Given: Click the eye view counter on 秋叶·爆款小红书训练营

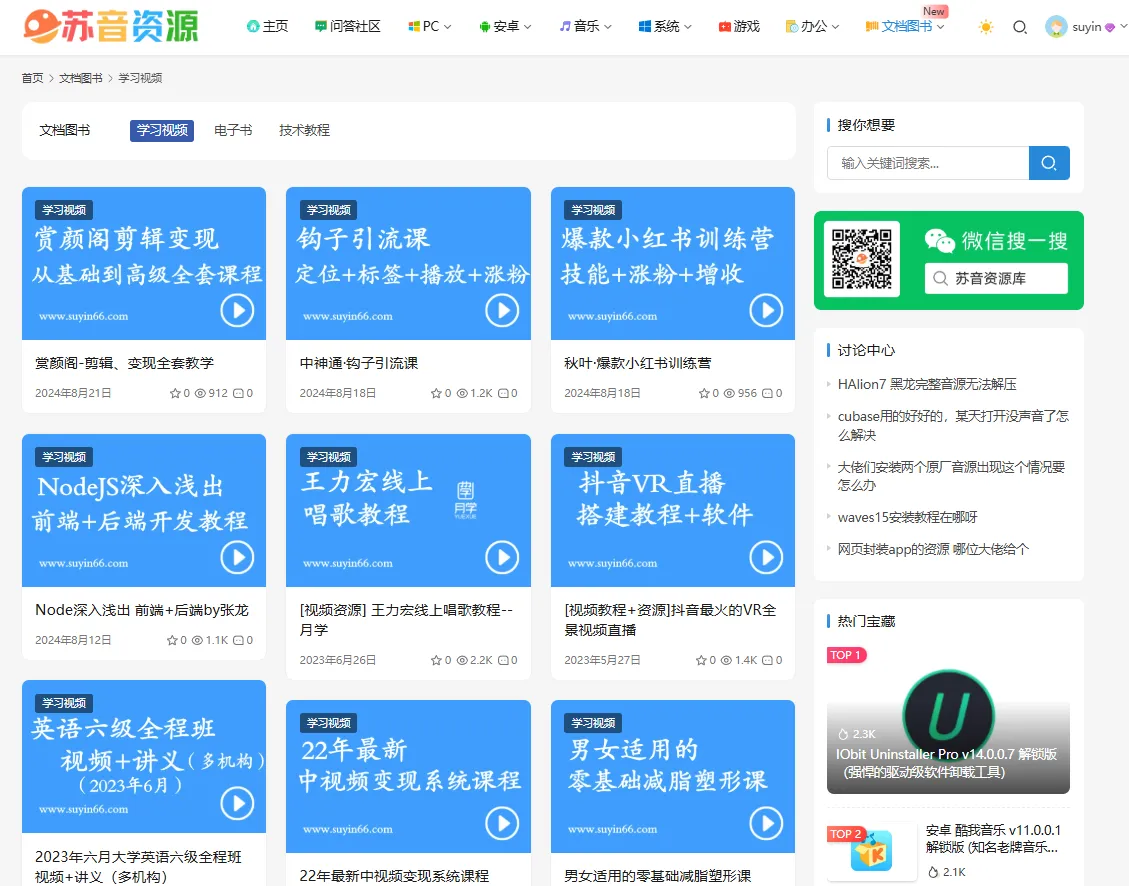Looking at the screenshot, I should 728,393.
